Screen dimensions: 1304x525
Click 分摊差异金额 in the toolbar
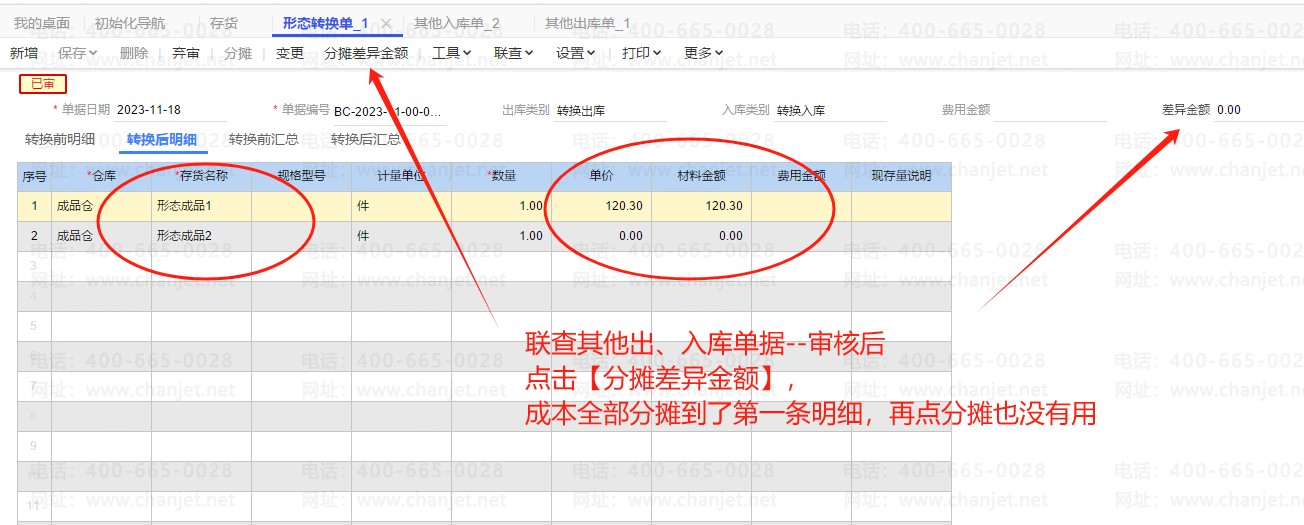(366, 53)
